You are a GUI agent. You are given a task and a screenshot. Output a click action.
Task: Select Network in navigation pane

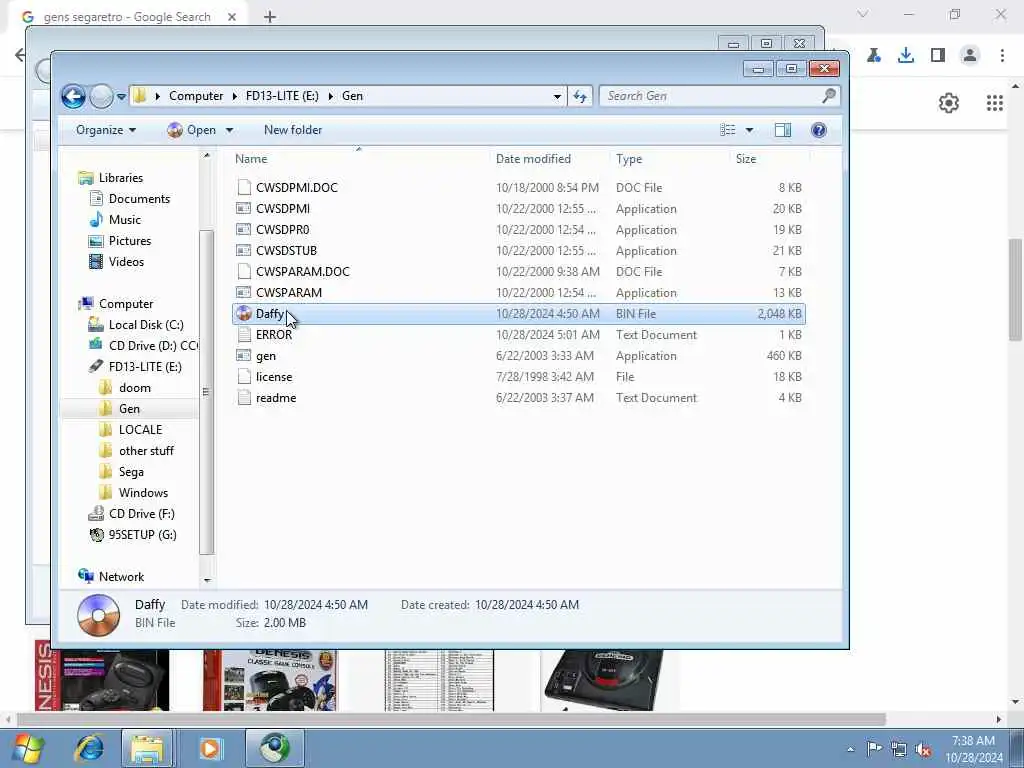121,577
